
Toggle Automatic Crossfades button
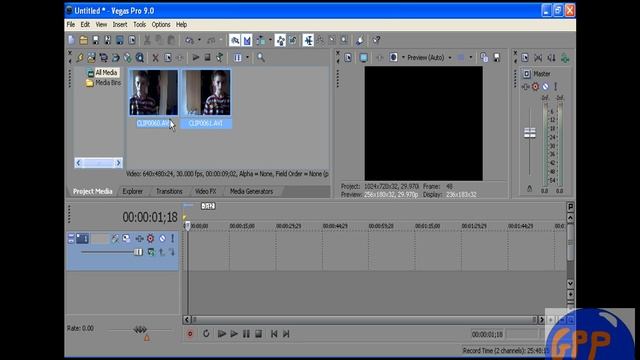click(x=247, y=40)
